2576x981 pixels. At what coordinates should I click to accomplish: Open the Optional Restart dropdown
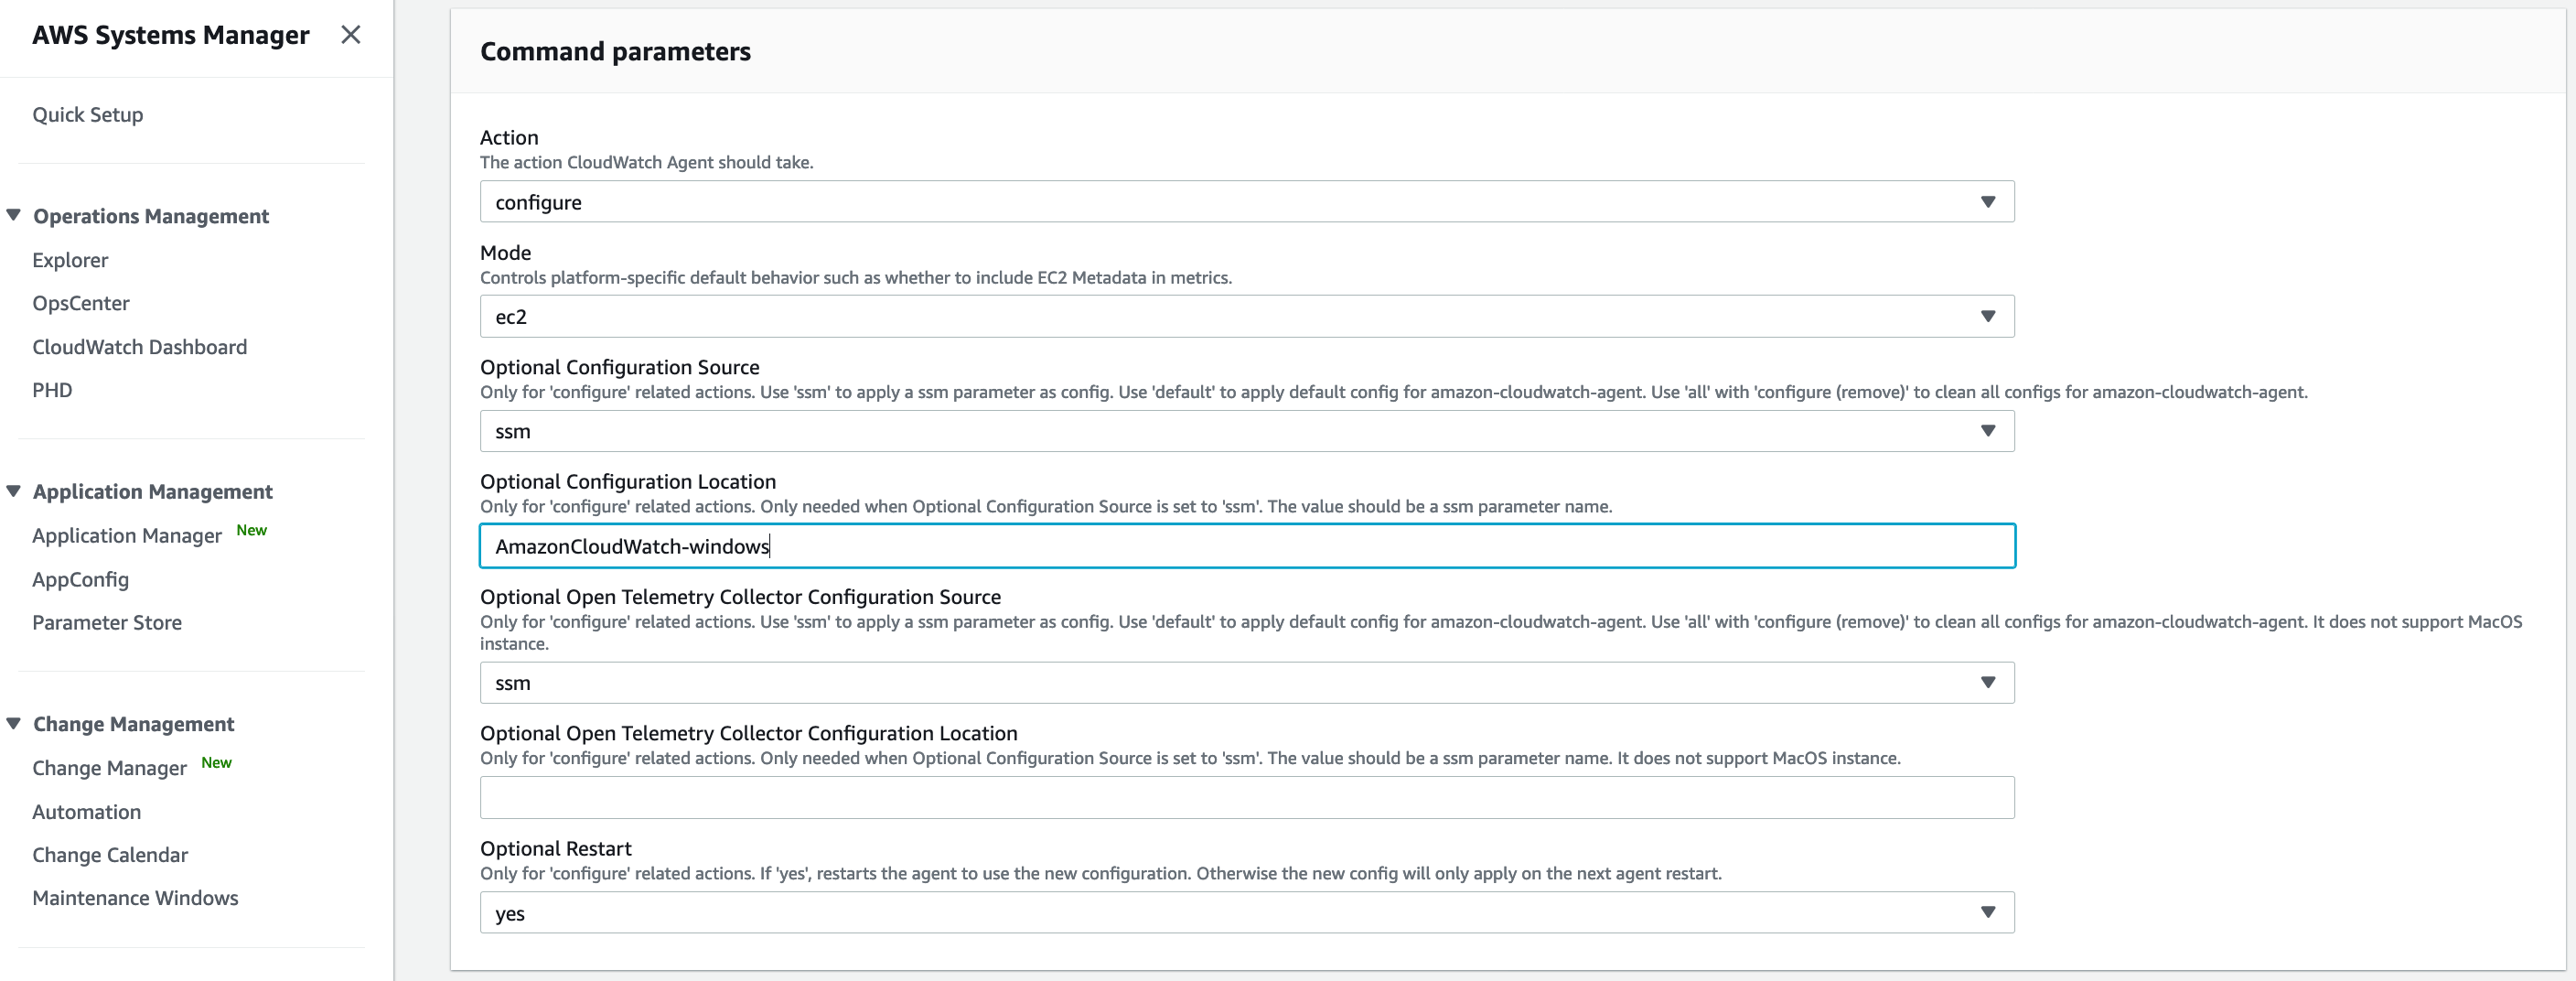click(x=1246, y=913)
